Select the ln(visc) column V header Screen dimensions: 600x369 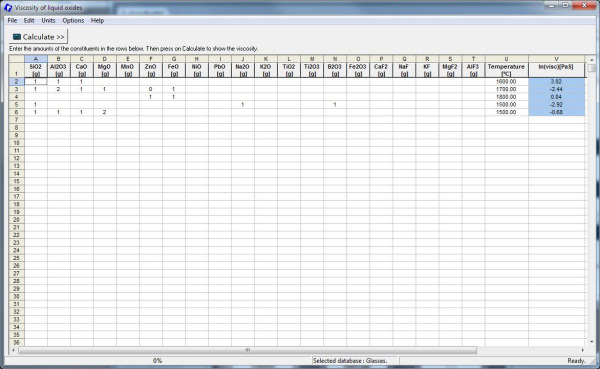click(556, 59)
